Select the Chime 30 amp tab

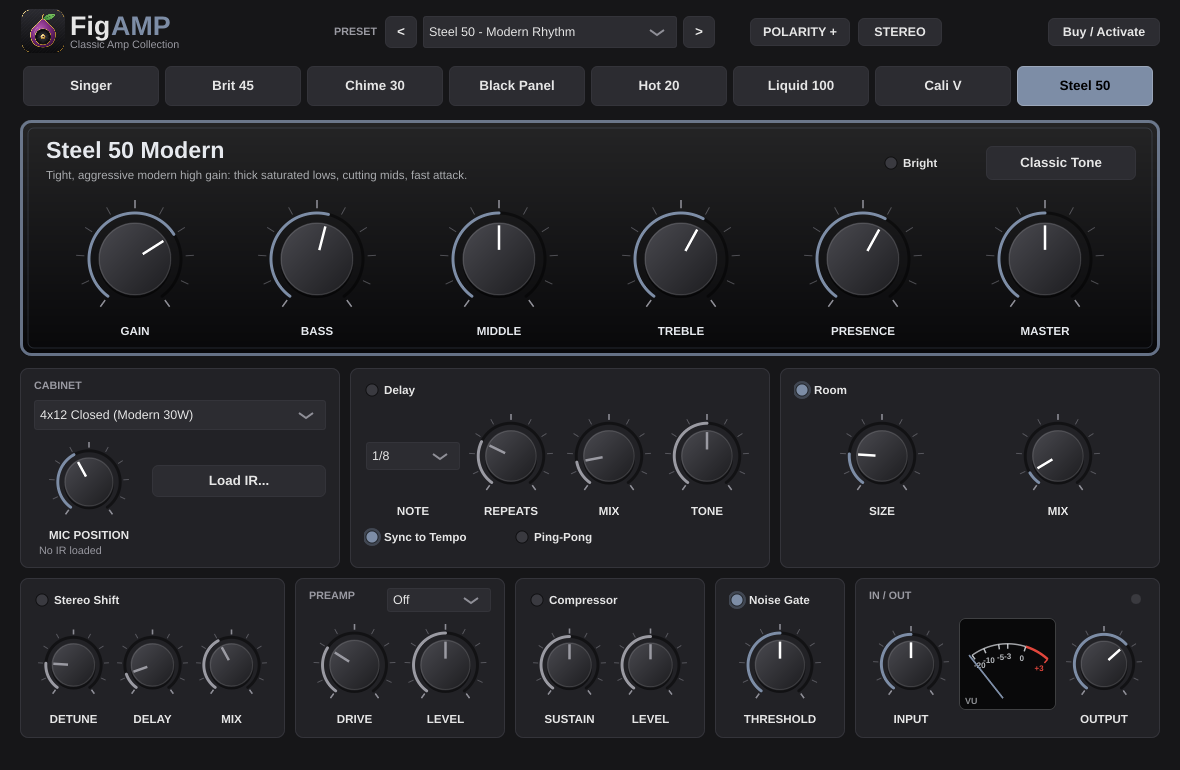click(375, 86)
